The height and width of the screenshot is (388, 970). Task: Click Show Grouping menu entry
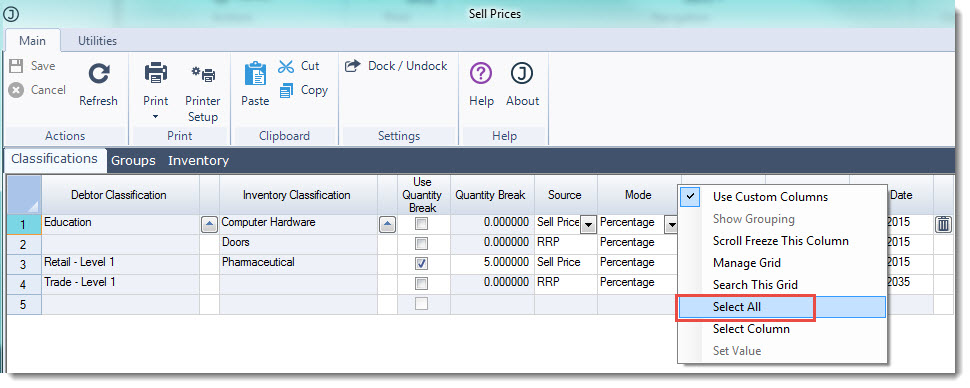(782, 219)
